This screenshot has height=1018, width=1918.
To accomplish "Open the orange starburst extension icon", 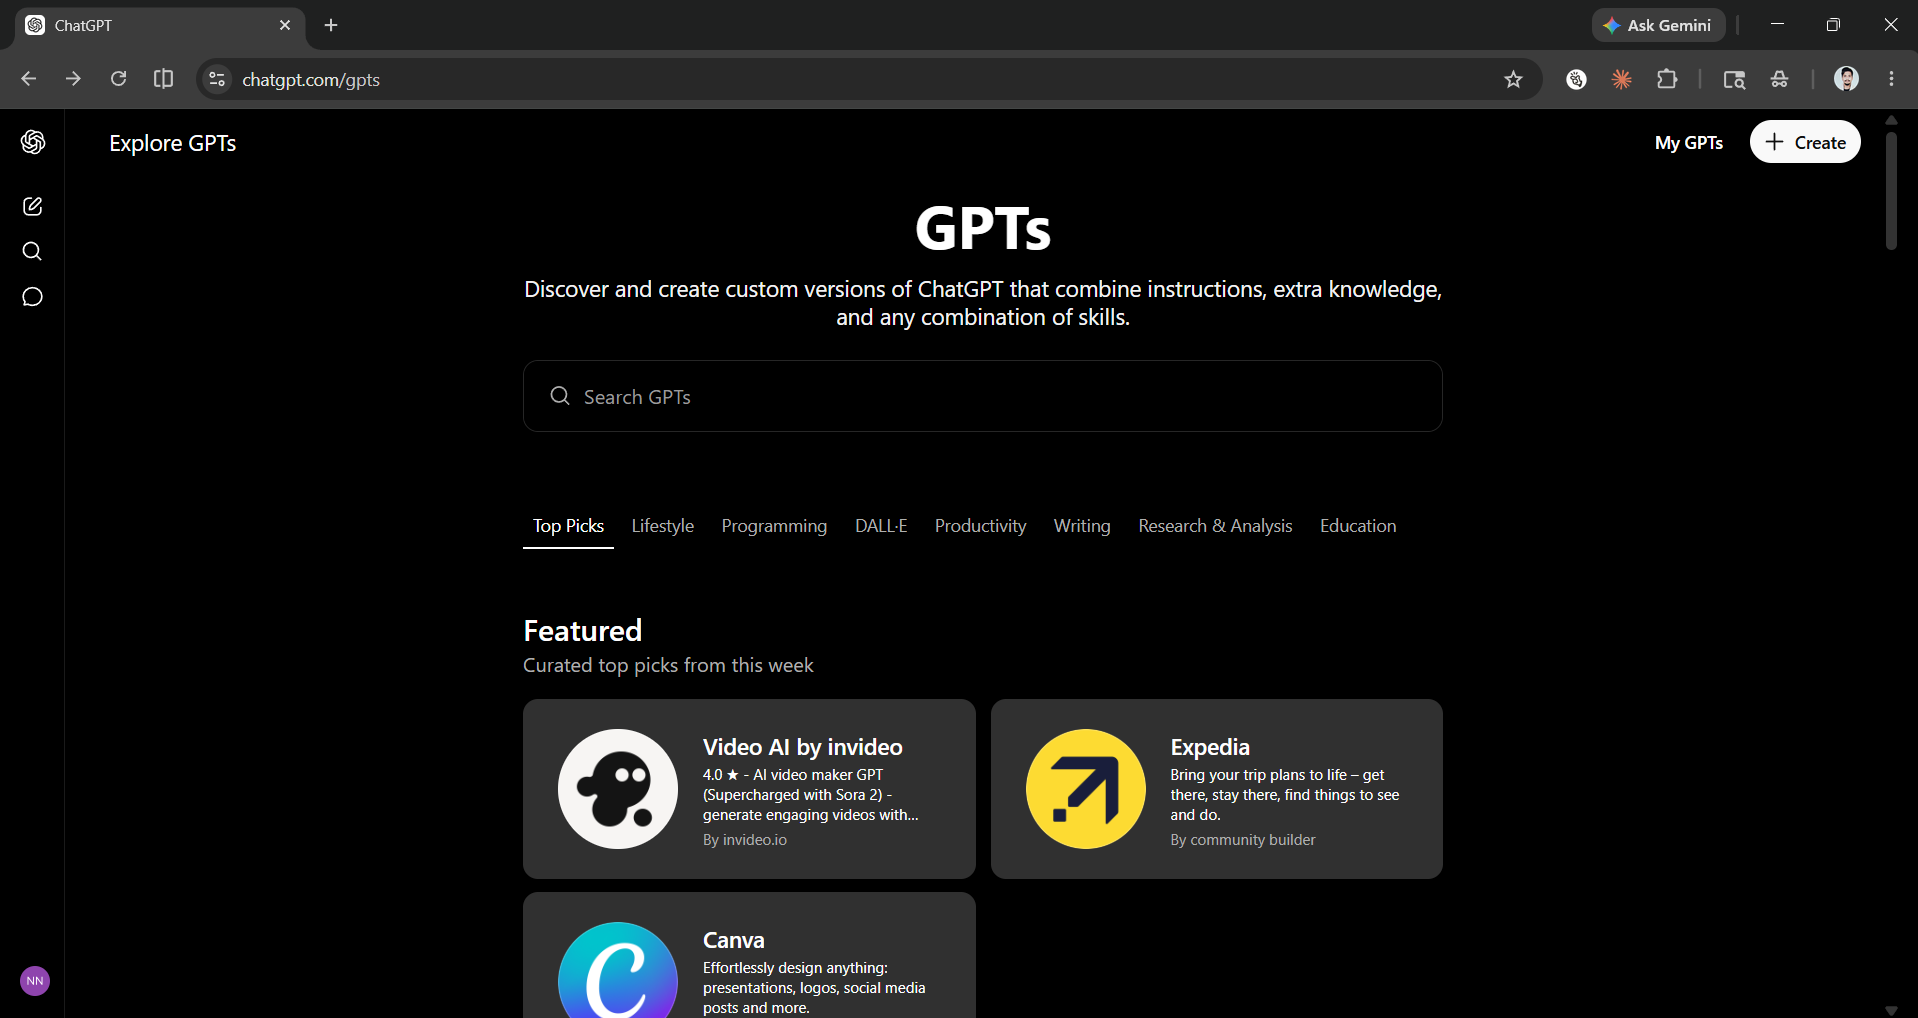I will pos(1622,79).
